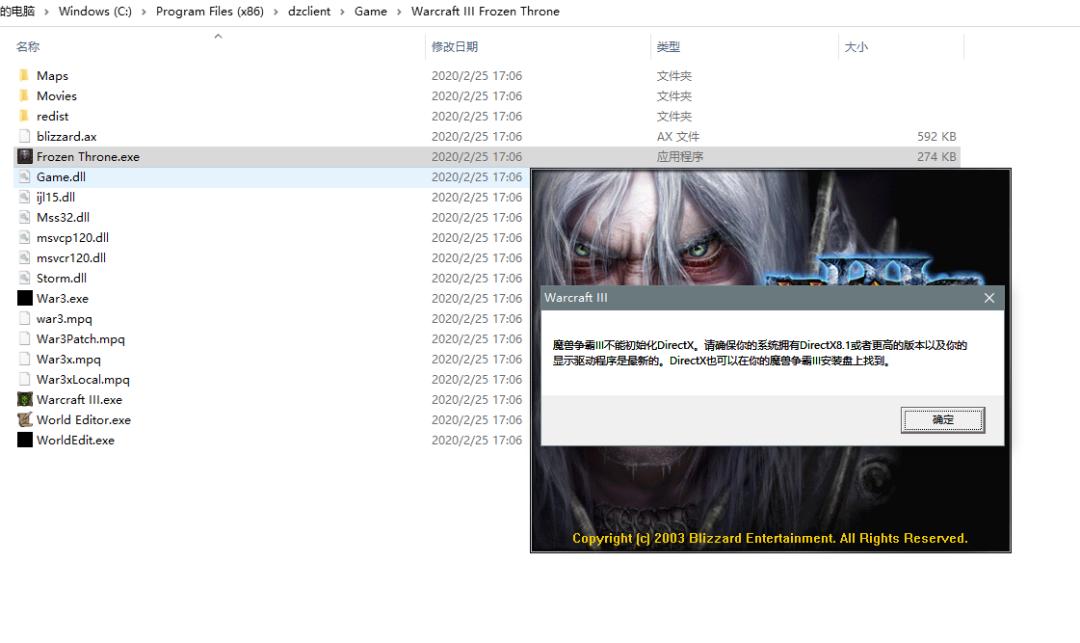Click the Warcraft III.exe orc icon
Image resolution: width=1080 pixels, height=643 pixels.
click(x=25, y=399)
